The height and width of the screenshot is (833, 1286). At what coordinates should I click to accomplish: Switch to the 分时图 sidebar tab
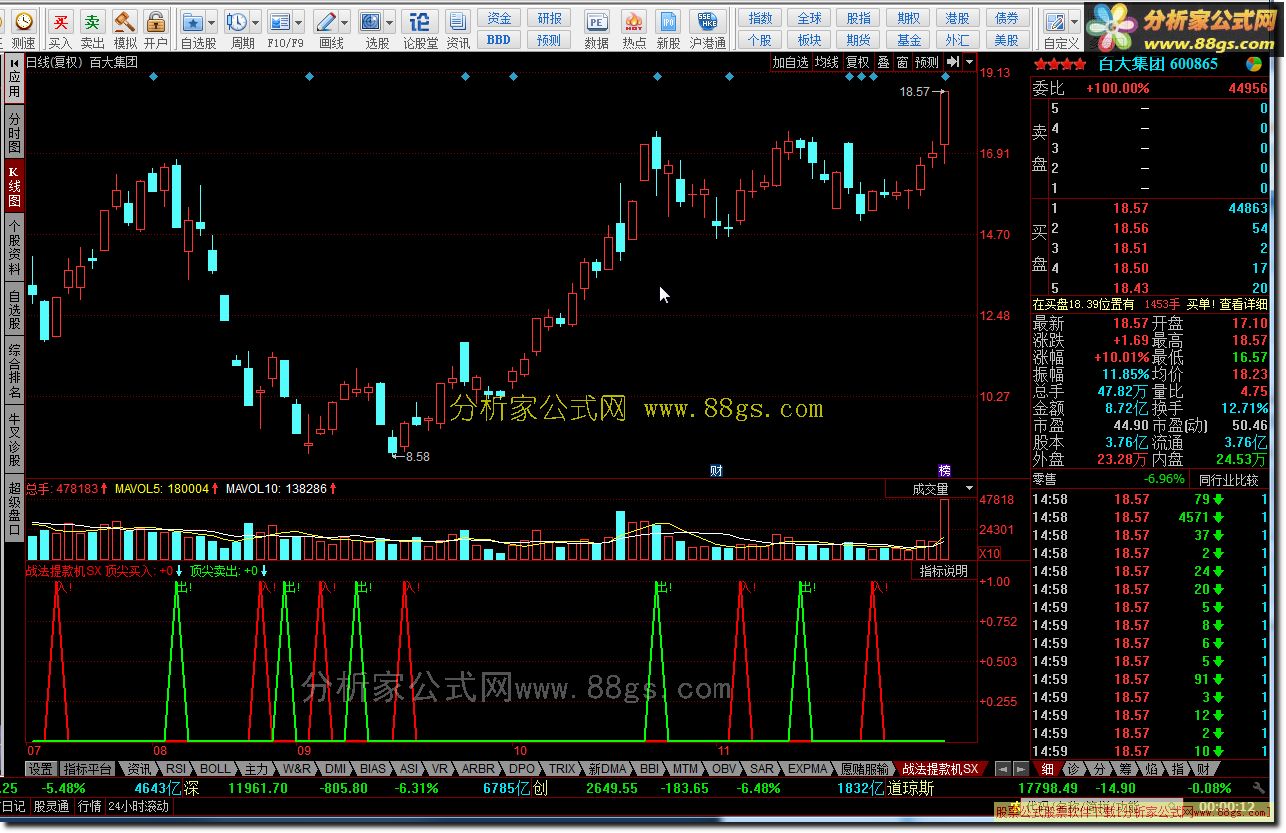click(x=14, y=133)
